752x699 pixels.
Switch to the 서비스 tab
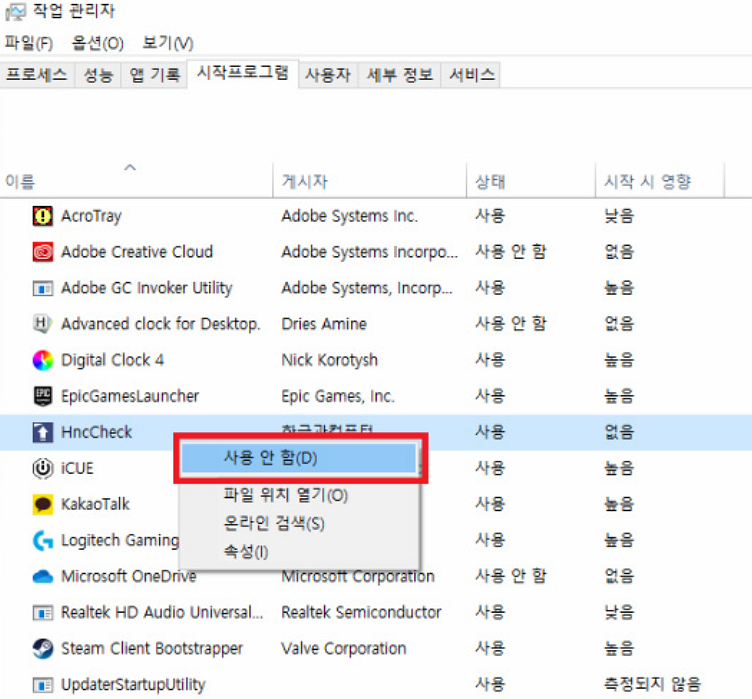tap(472, 75)
